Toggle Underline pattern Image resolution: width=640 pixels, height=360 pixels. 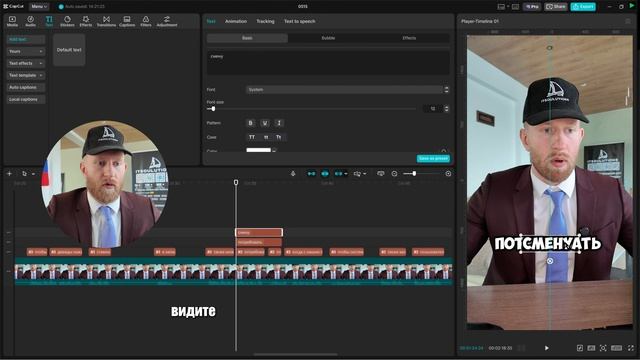265,123
